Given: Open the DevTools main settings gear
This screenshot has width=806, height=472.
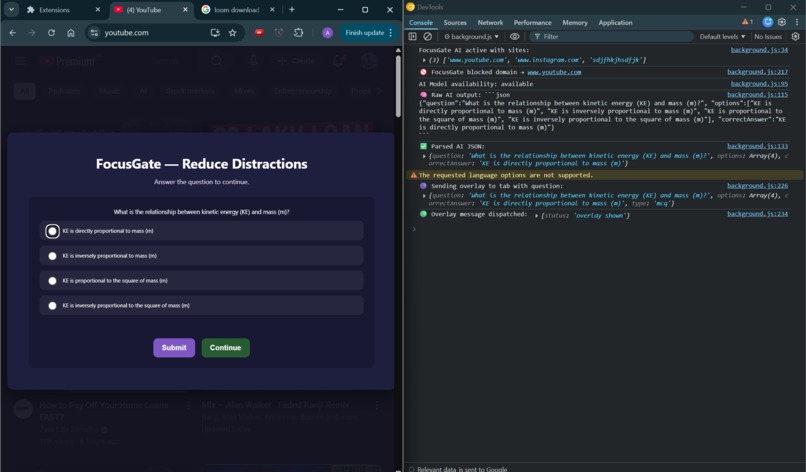Looking at the screenshot, I should click(782, 22).
